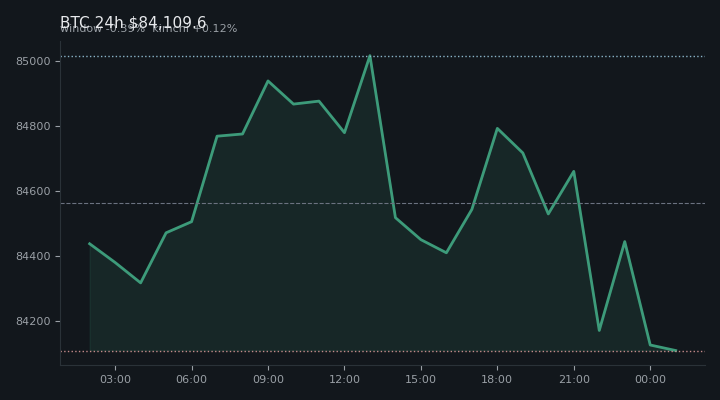Click the "06:00" time axis label
The width and height of the screenshot is (720, 400).
pos(191,379)
